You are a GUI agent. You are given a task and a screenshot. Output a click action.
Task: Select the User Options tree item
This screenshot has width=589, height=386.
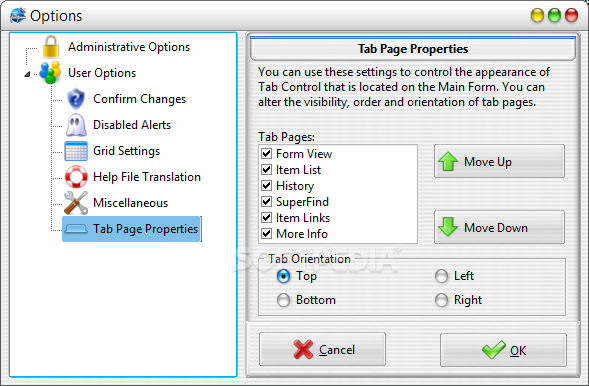pos(102,73)
